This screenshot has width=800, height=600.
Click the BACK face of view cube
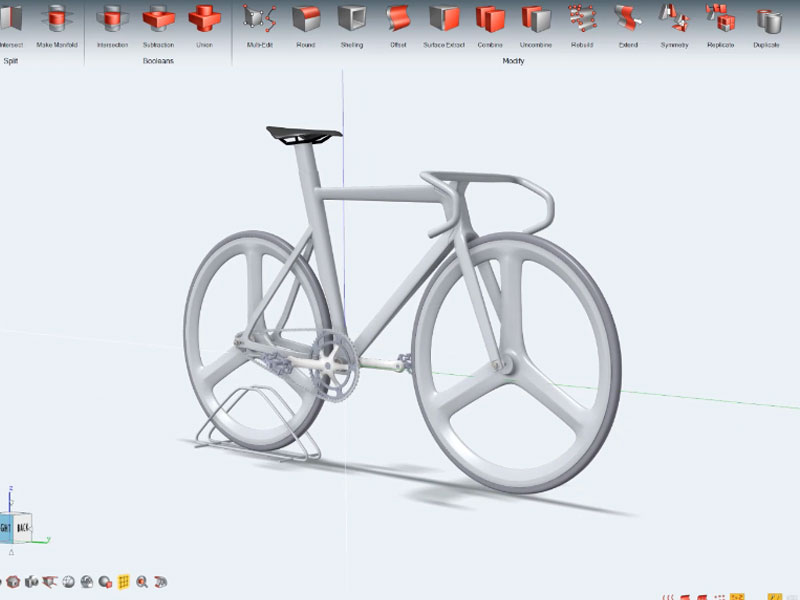click(24, 526)
